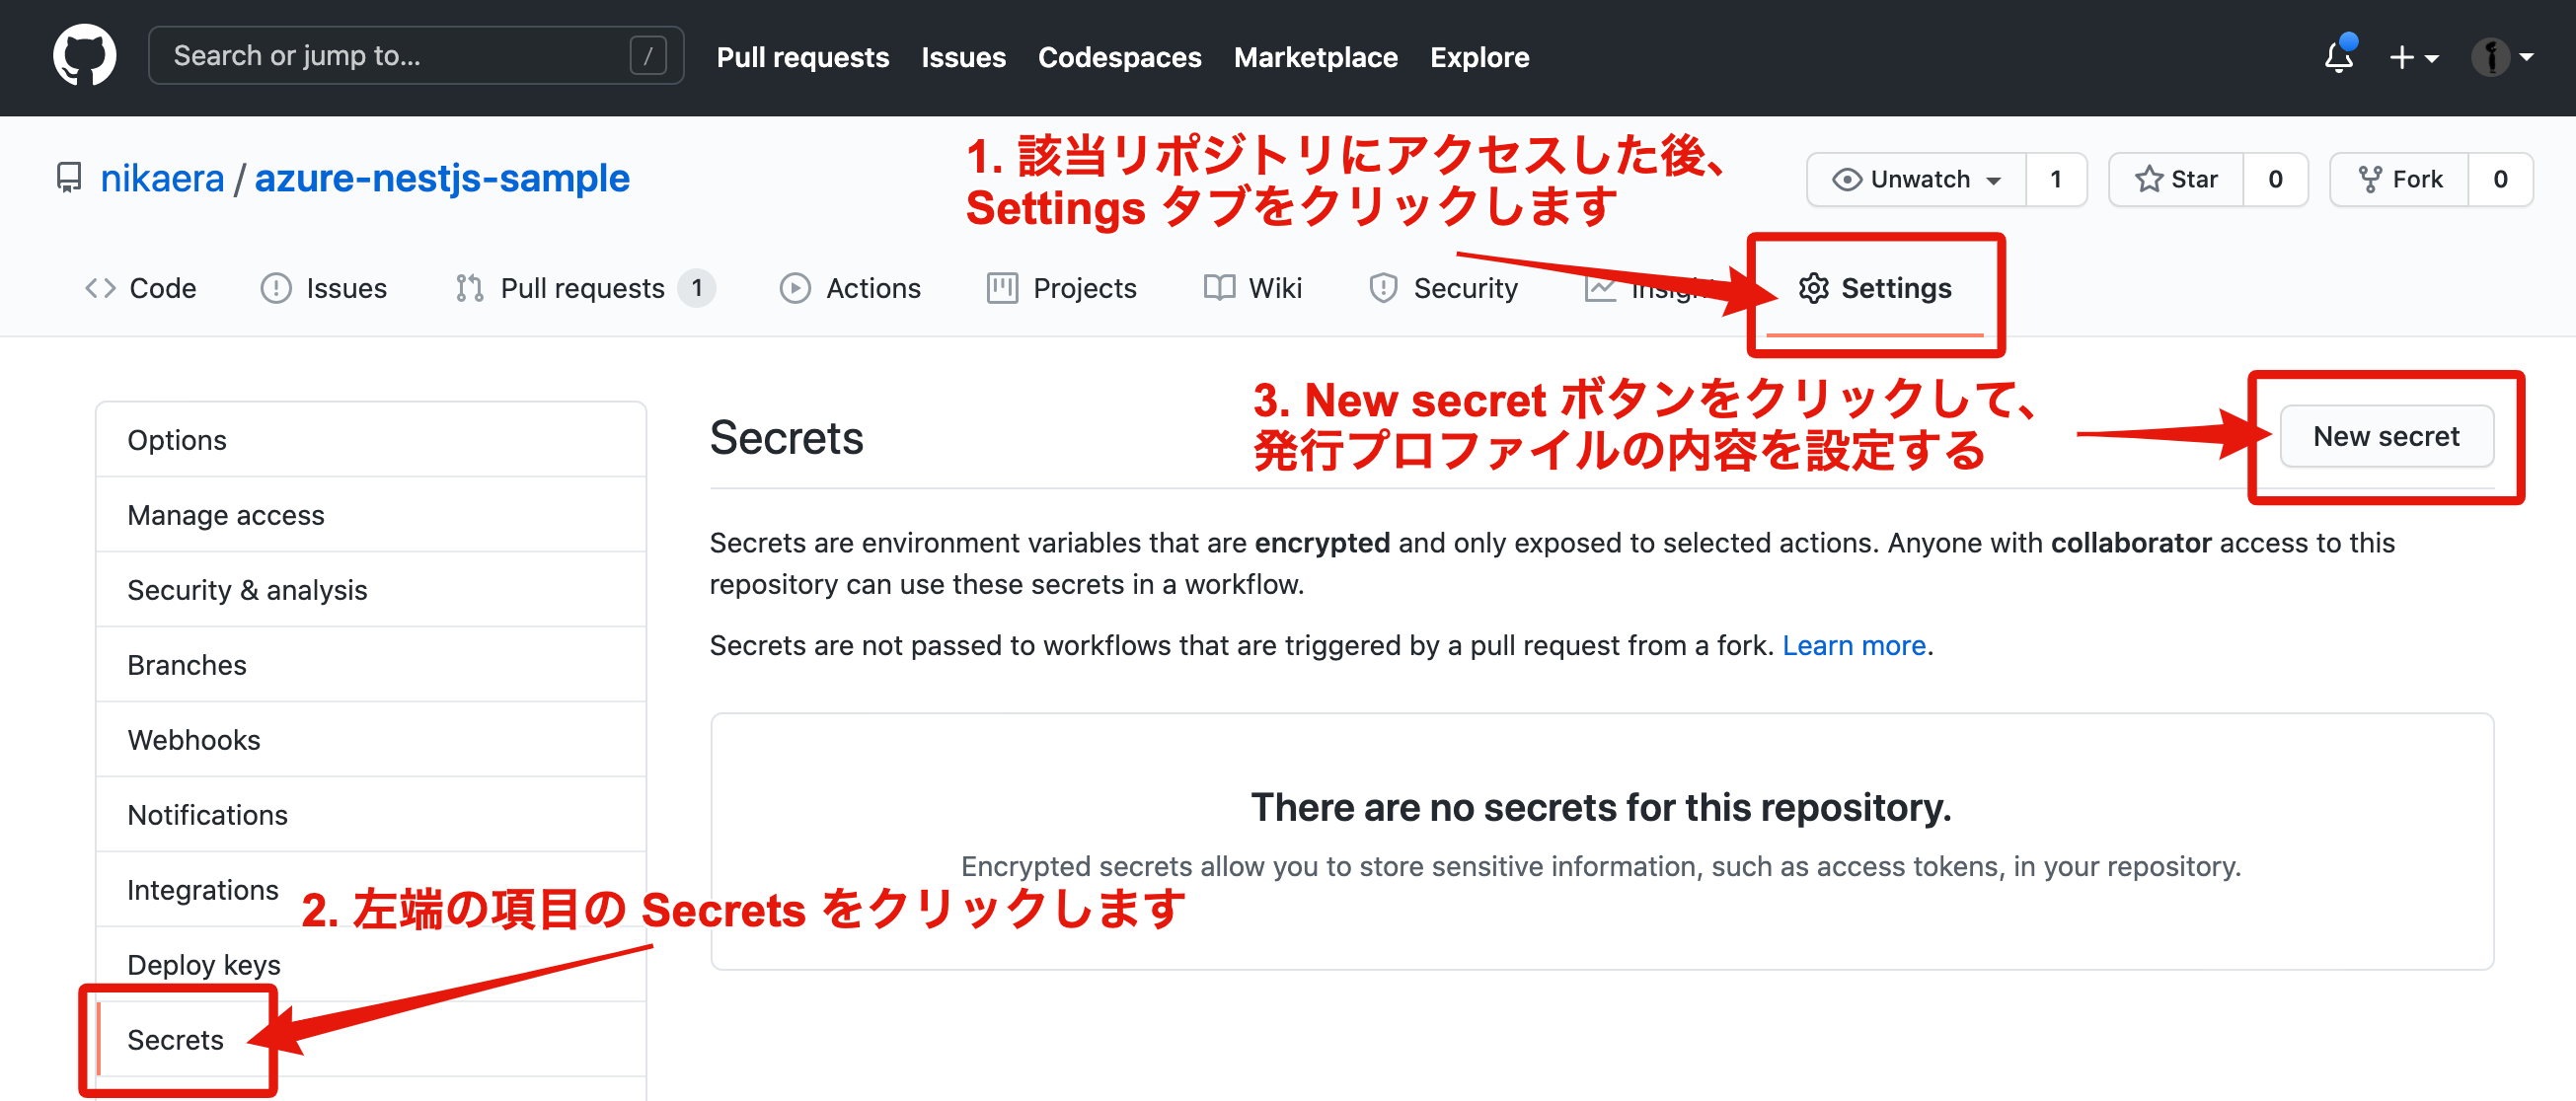Image resolution: width=2576 pixels, height=1101 pixels.
Task: Open the notifications bell
Action: tap(2338, 58)
